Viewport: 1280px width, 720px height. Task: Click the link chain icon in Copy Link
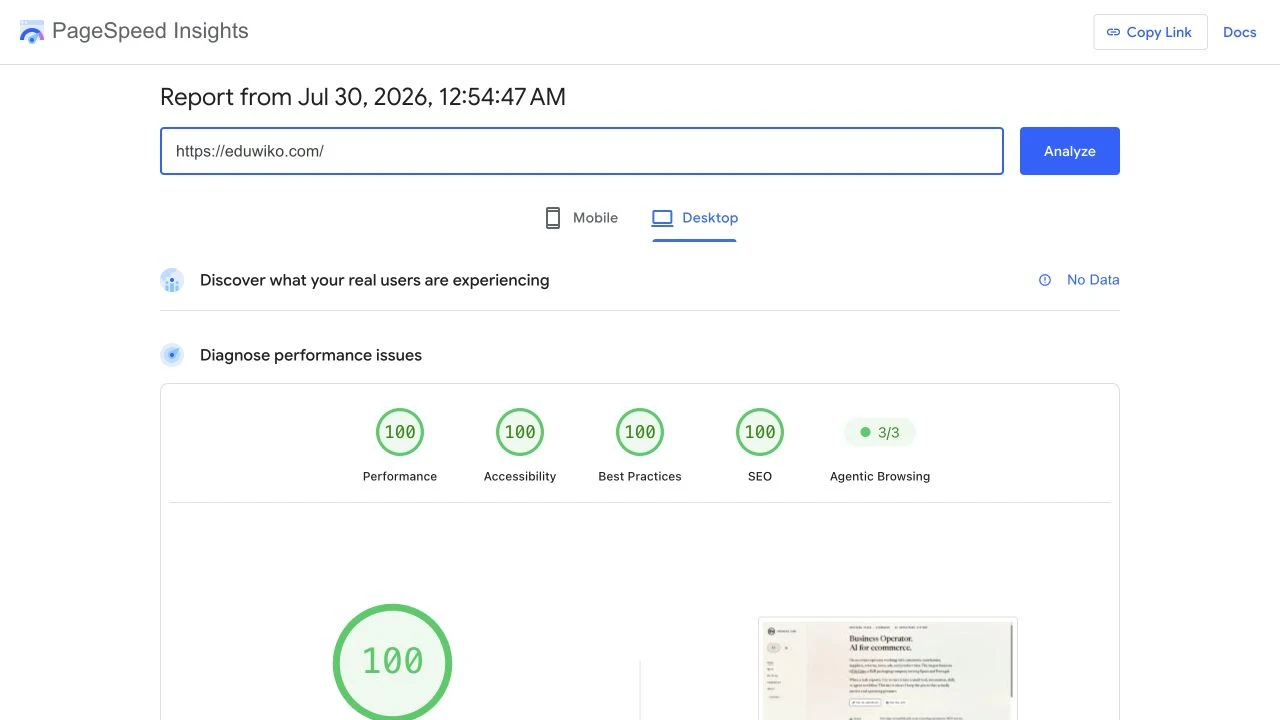tap(1113, 32)
